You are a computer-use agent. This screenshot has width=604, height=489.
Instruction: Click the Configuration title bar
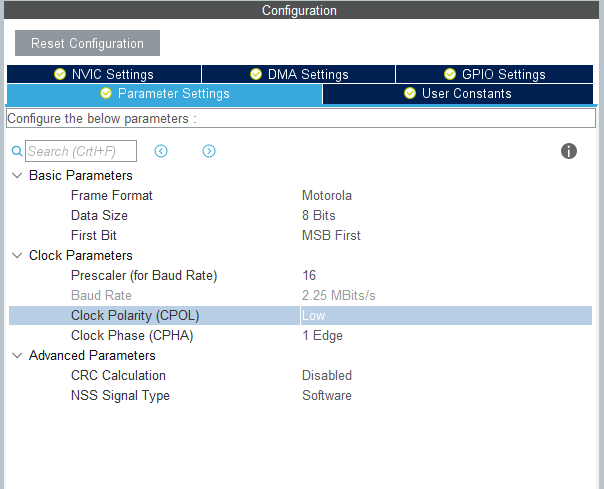click(x=302, y=10)
